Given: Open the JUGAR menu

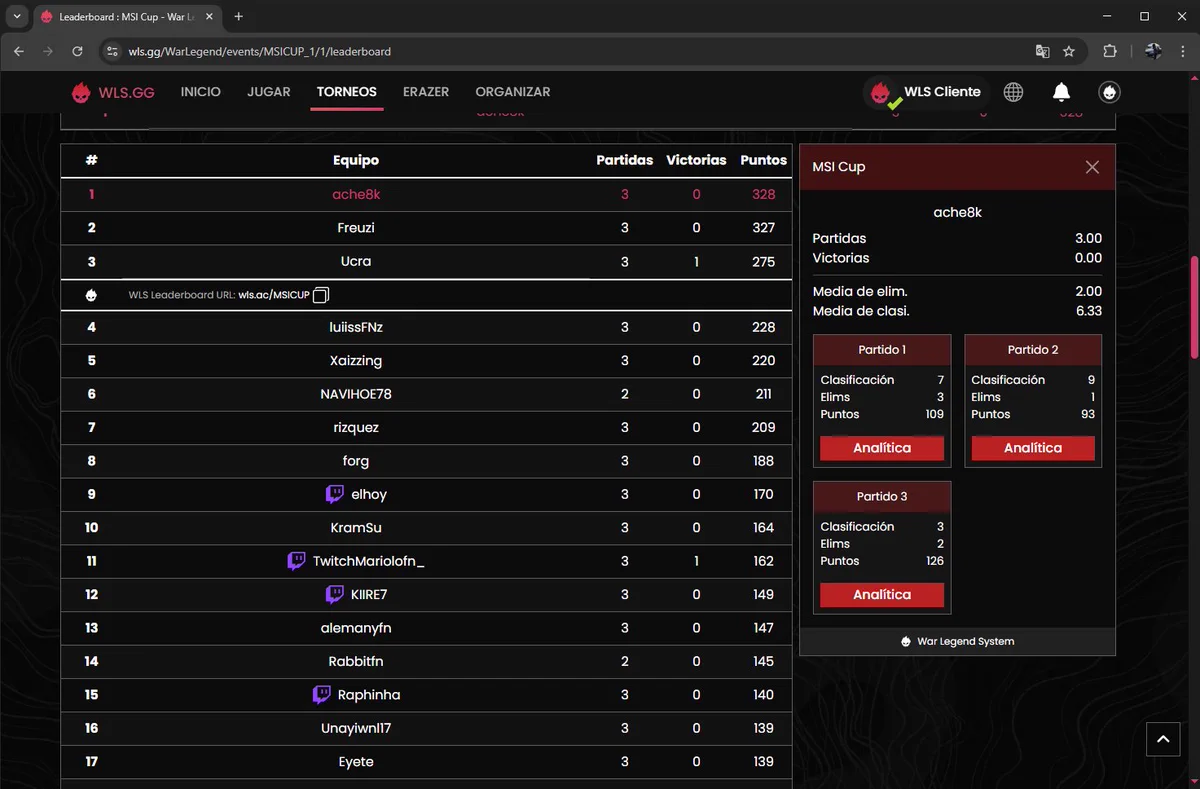Looking at the screenshot, I should point(269,92).
